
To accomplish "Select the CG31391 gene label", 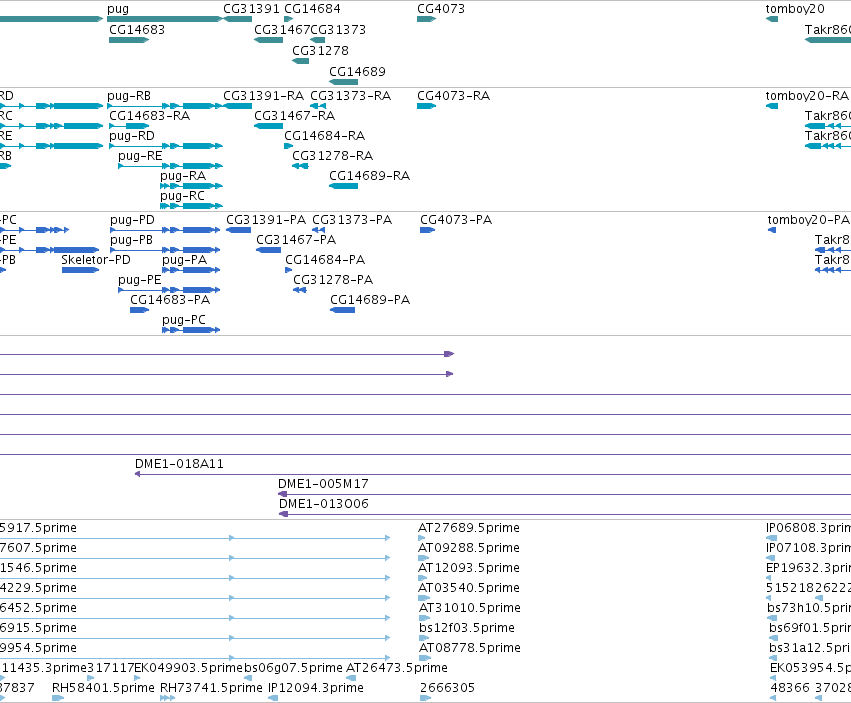I will [x=251, y=9].
